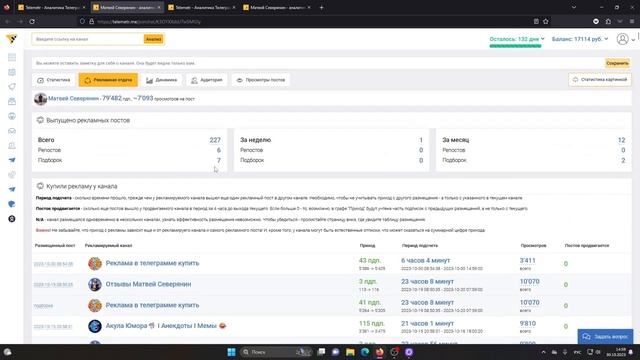Click the 43 subscribers gain value
Viewport: 640px width, 360px height.
369,260
